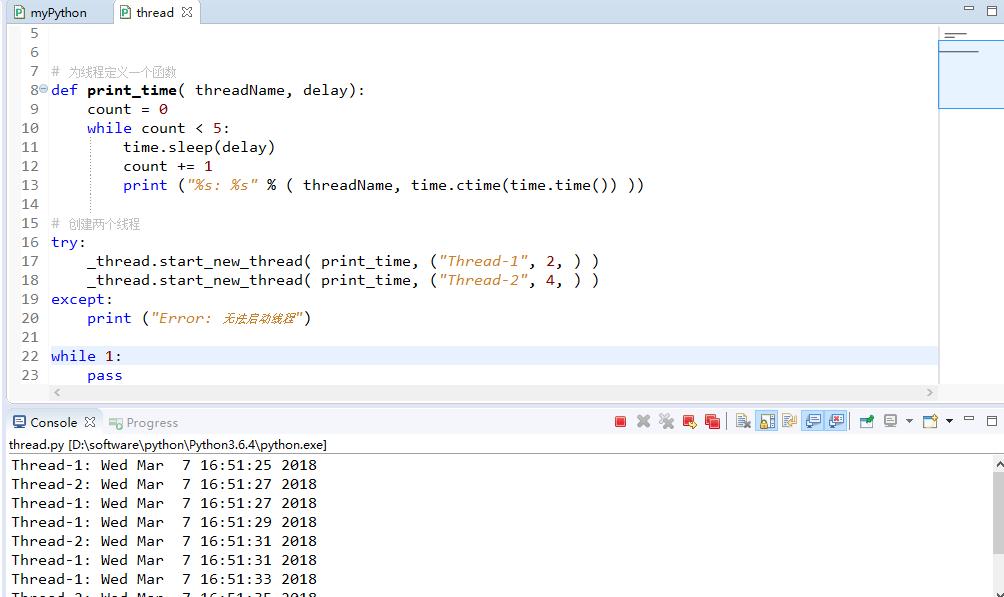
Task: Open Display Selected Console dropdown arrow
Action: [909, 421]
